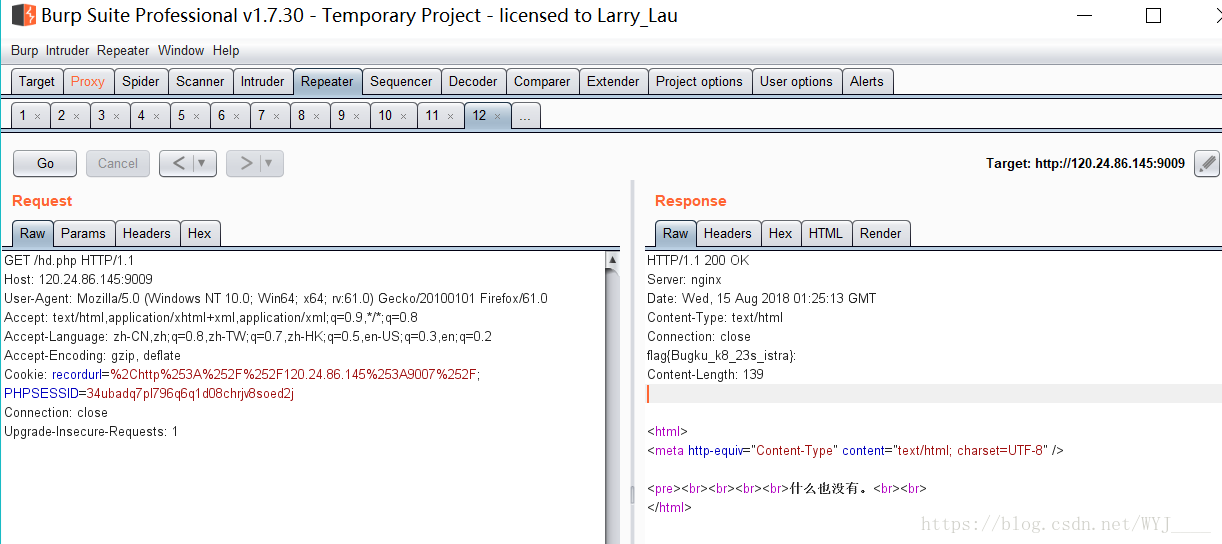Image resolution: width=1222 pixels, height=544 pixels.
Task: Close Repeater tab 5 with x
Action: click(x=196, y=116)
